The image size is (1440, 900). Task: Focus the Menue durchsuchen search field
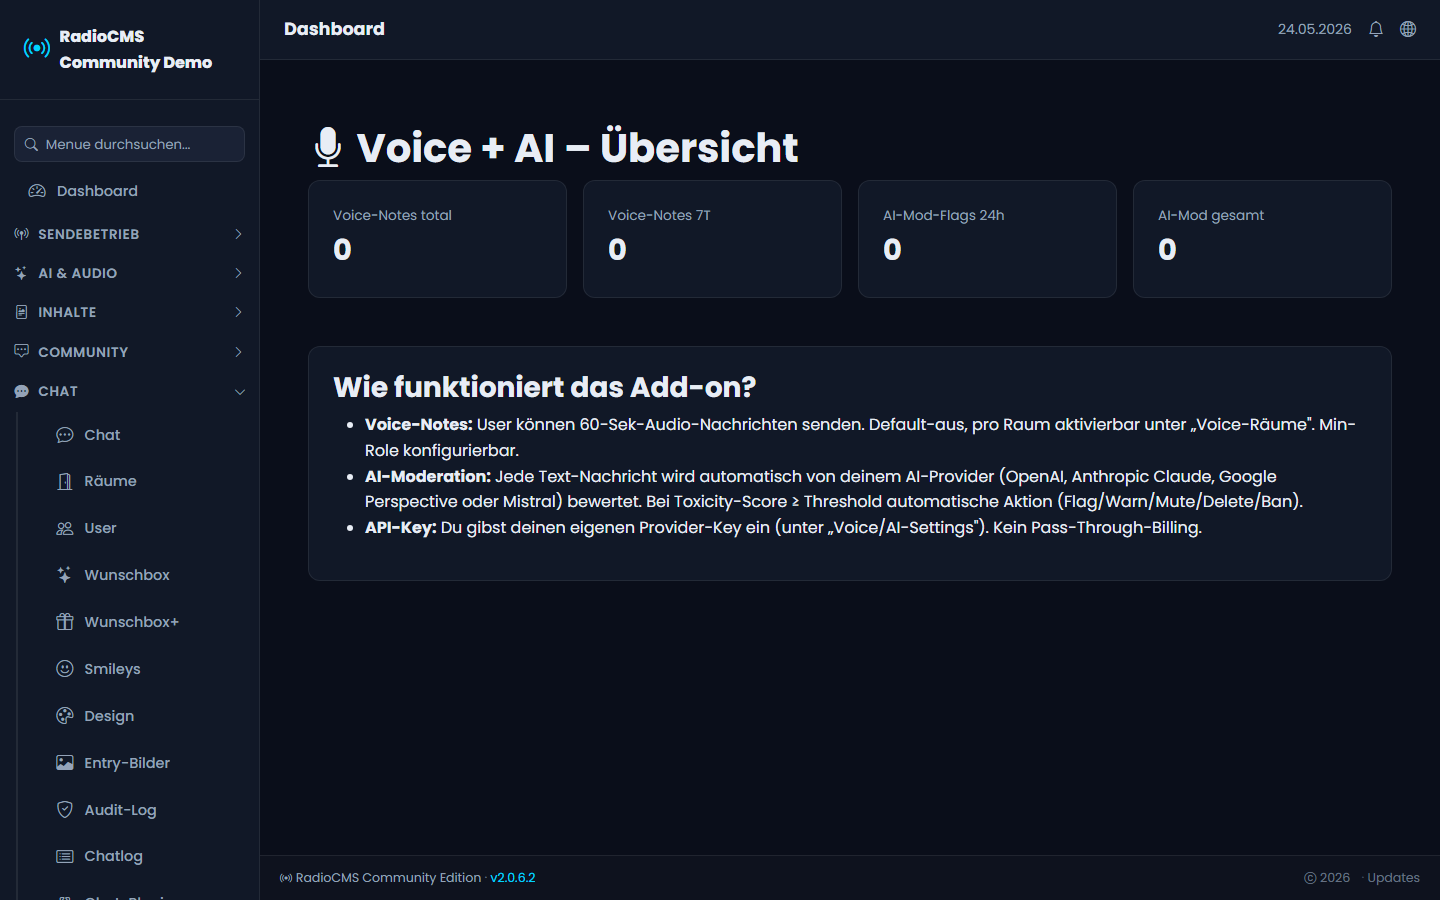(129, 144)
